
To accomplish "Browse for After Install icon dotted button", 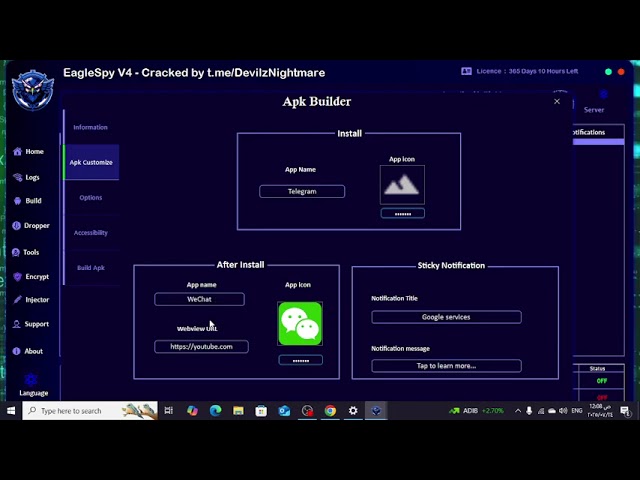I will tap(300, 360).
